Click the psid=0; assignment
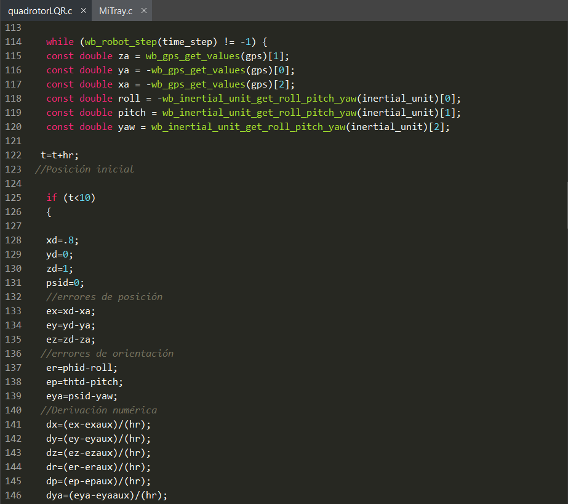568x504 pixels. (65, 283)
